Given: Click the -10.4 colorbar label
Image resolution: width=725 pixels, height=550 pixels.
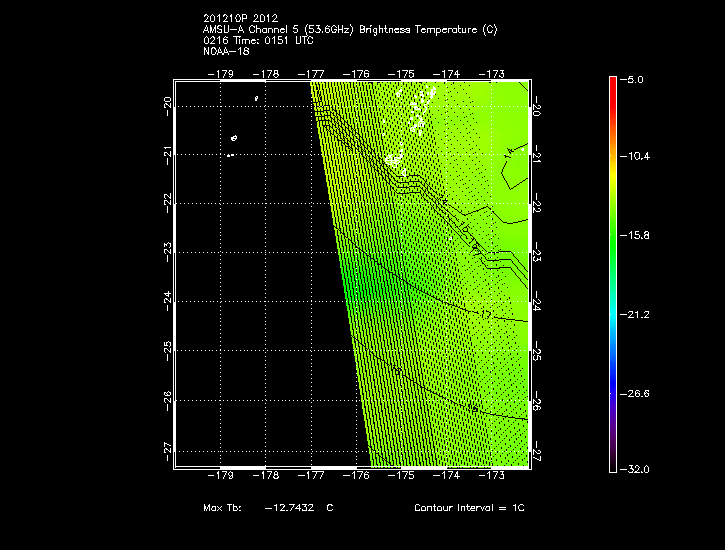Looking at the screenshot, I should tap(636, 157).
